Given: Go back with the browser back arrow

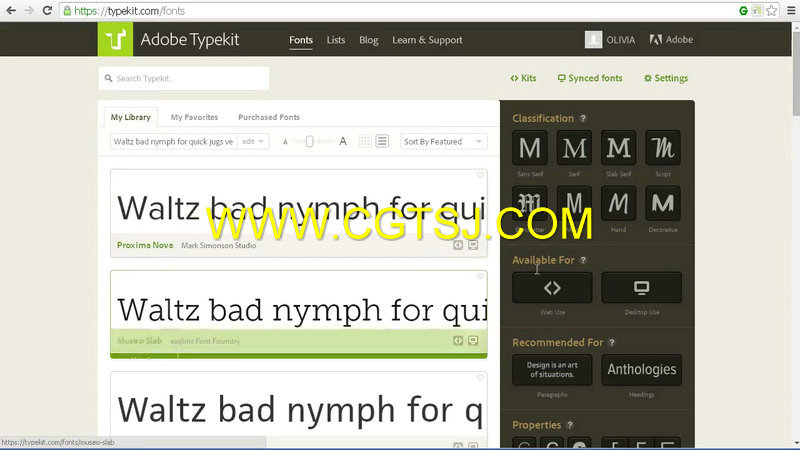Looking at the screenshot, I should (11, 10).
